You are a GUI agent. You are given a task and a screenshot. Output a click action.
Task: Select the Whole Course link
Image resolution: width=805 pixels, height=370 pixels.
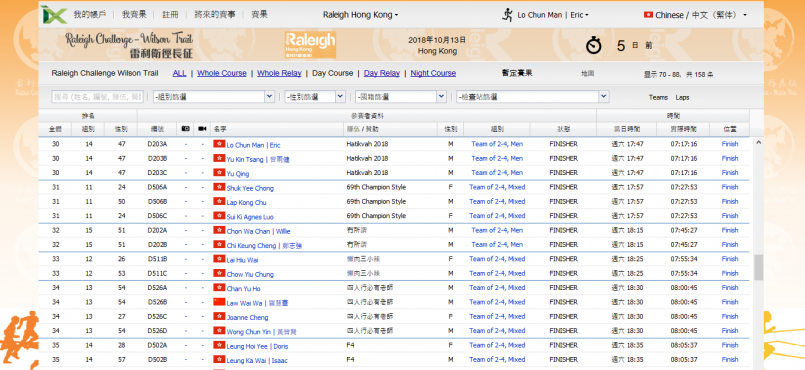222,73
